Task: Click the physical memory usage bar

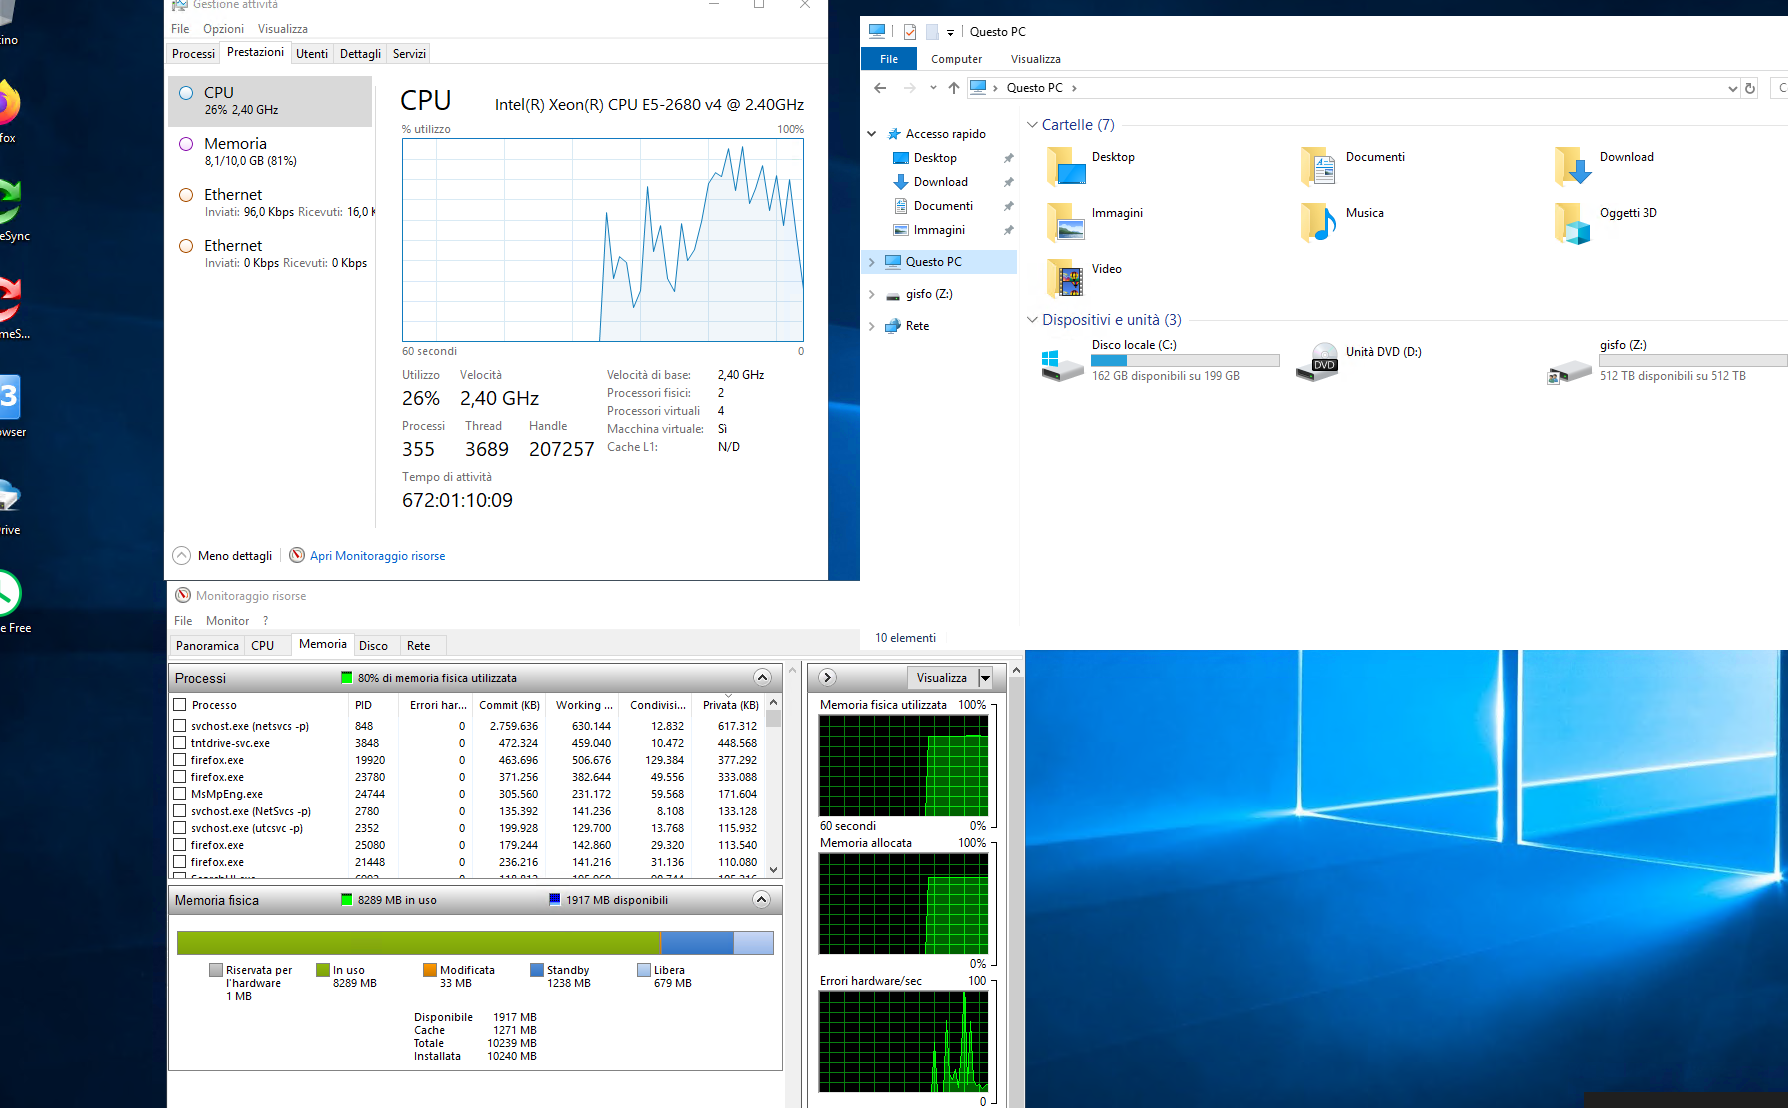Action: coord(475,943)
